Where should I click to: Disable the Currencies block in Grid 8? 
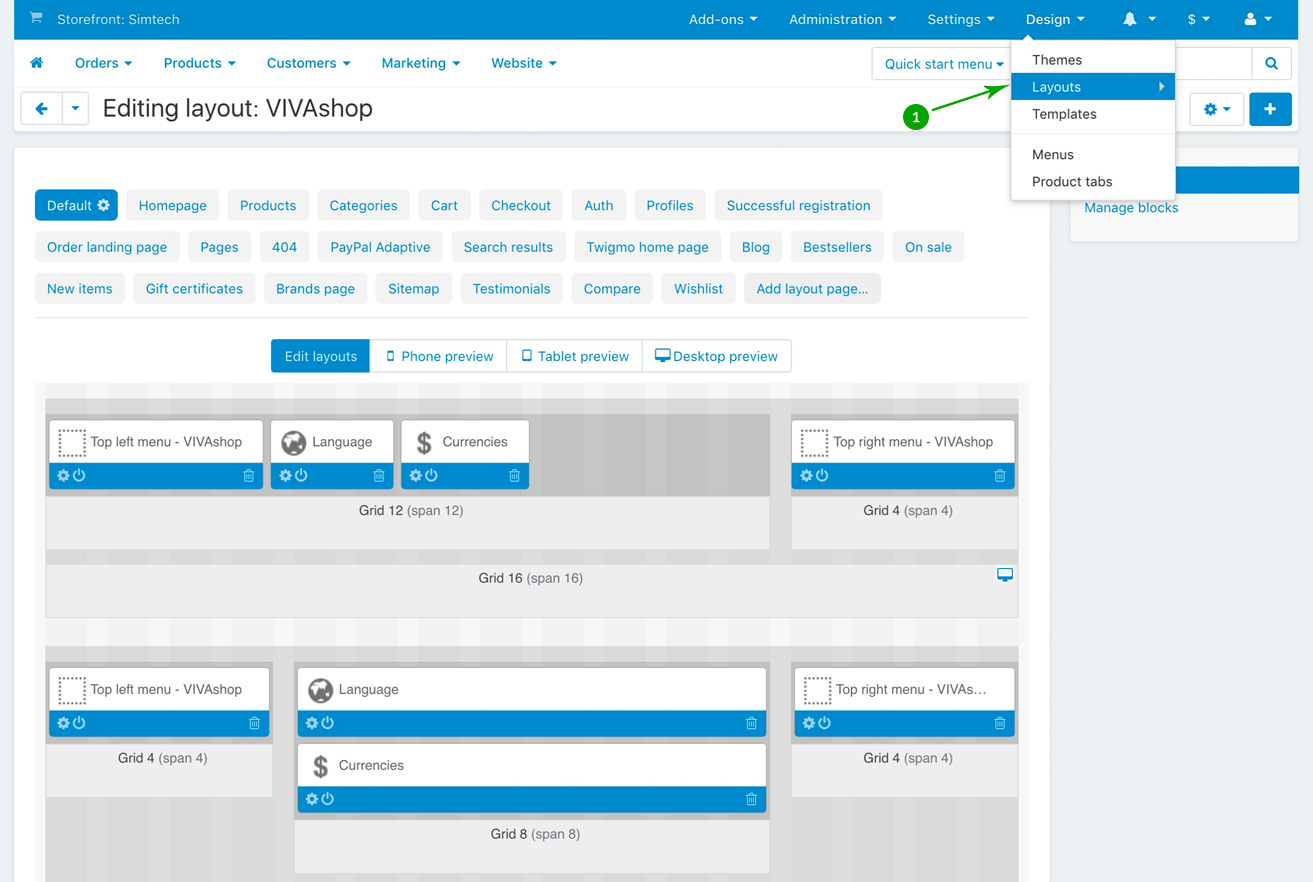327,799
